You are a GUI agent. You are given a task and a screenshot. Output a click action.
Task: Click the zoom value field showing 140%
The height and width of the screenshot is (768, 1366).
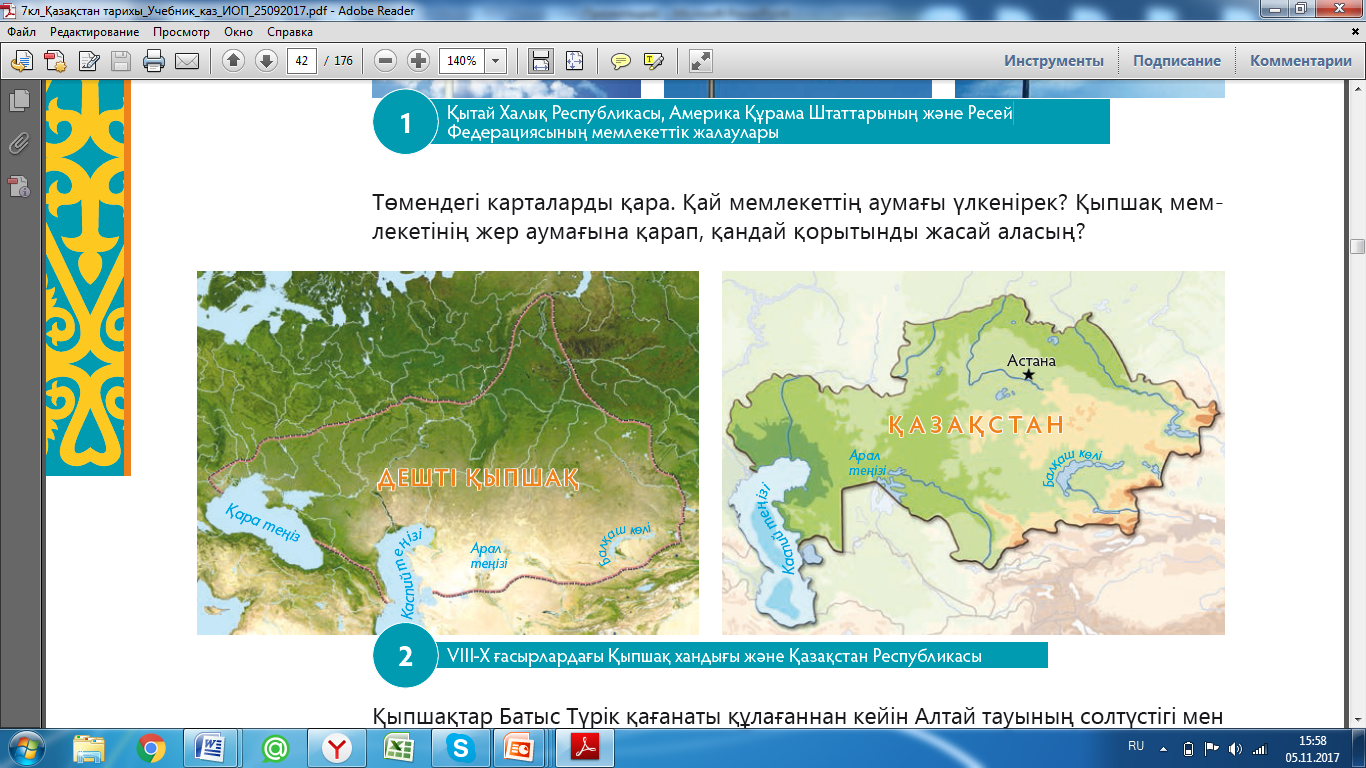tap(462, 61)
